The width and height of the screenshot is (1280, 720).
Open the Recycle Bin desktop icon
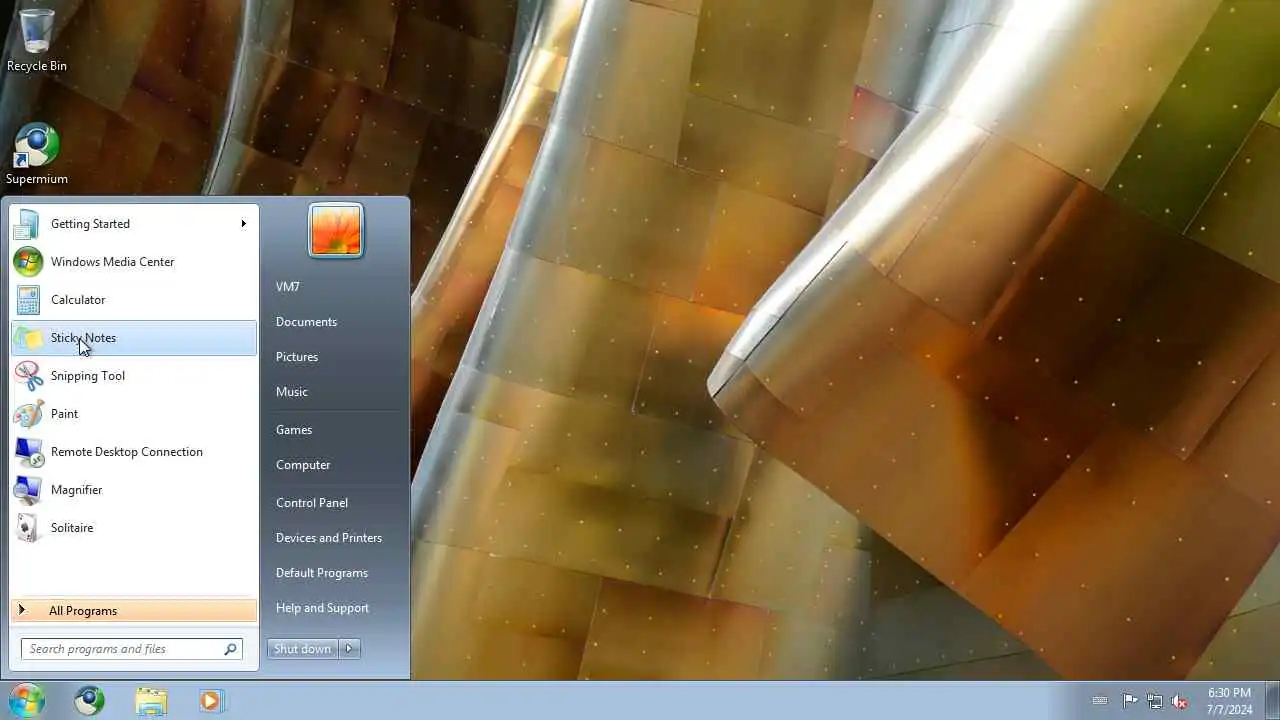tap(37, 40)
